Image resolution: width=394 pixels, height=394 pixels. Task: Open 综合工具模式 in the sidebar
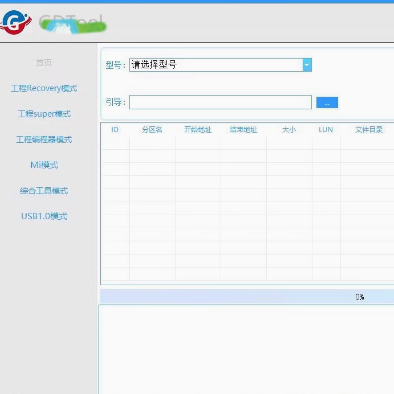tap(44, 191)
